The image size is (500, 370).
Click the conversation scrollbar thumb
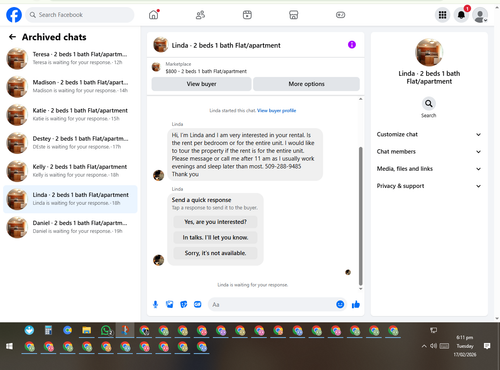[x=360, y=216]
